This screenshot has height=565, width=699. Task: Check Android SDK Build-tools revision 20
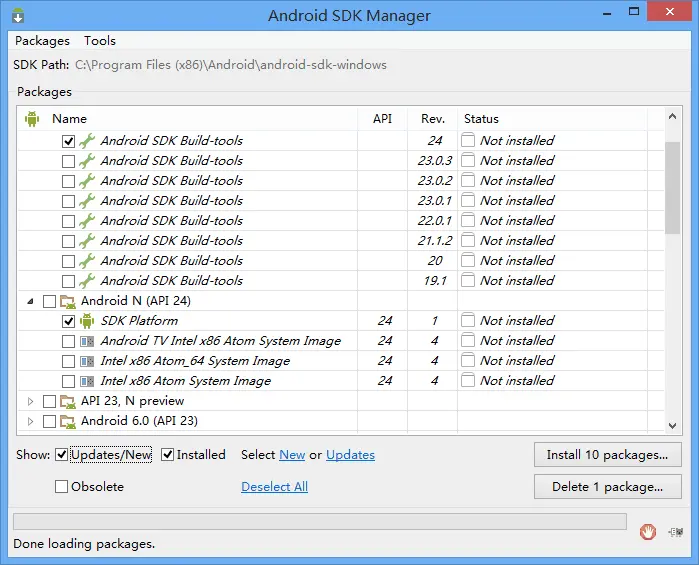[68, 261]
